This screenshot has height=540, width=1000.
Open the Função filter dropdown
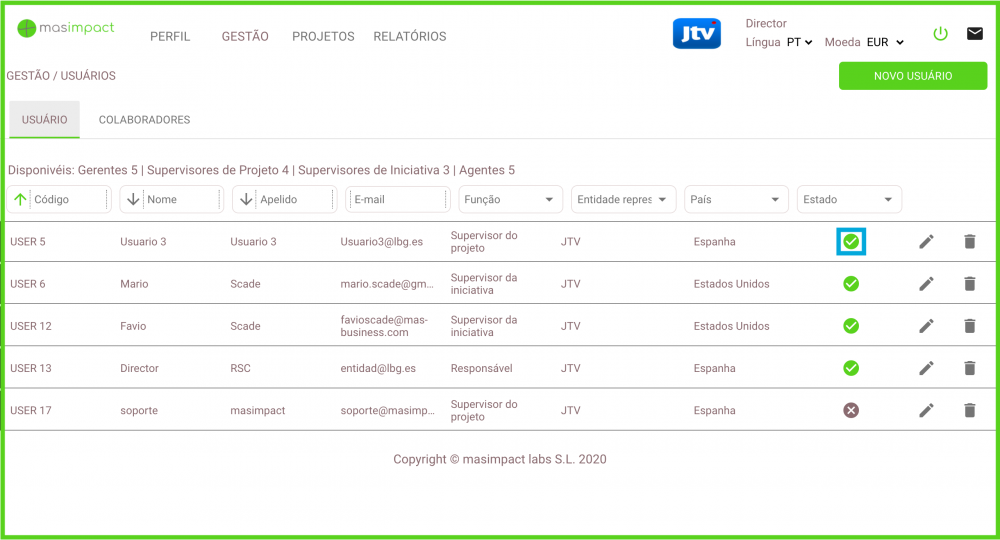510,200
